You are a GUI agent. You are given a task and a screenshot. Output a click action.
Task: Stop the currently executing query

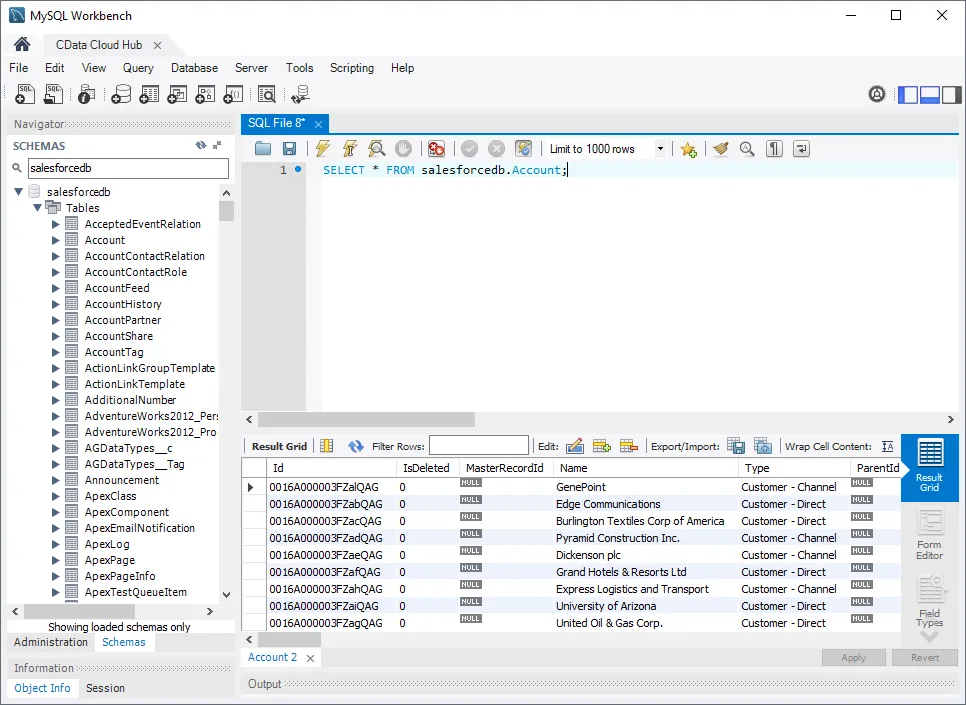402,148
